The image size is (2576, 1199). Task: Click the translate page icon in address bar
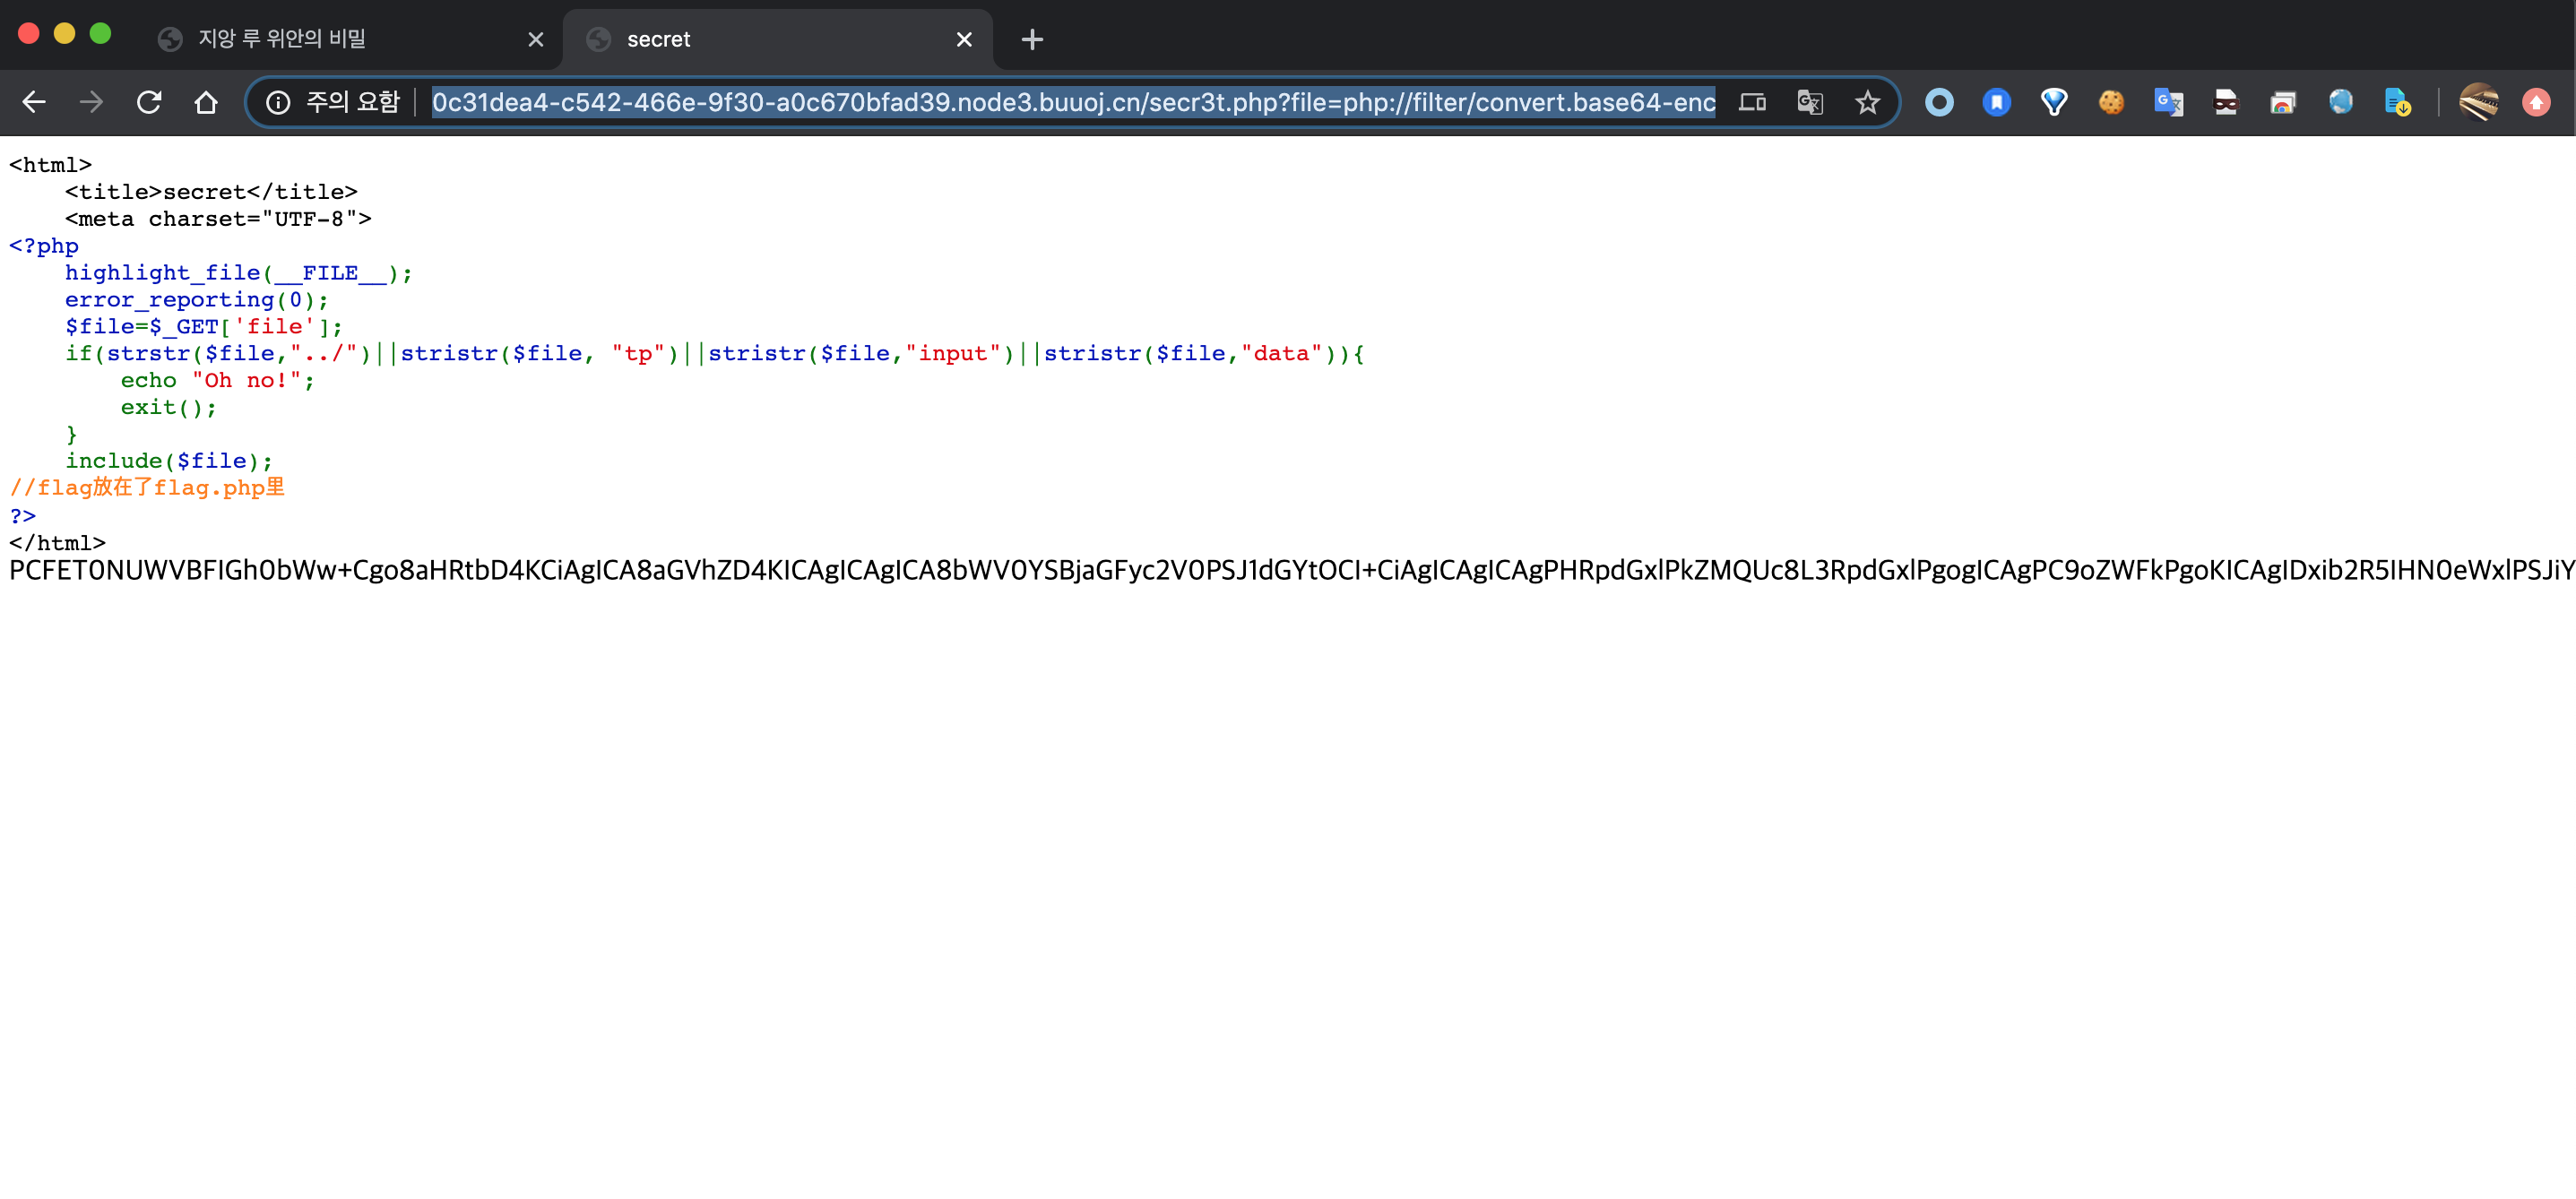click(x=1810, y=102)
